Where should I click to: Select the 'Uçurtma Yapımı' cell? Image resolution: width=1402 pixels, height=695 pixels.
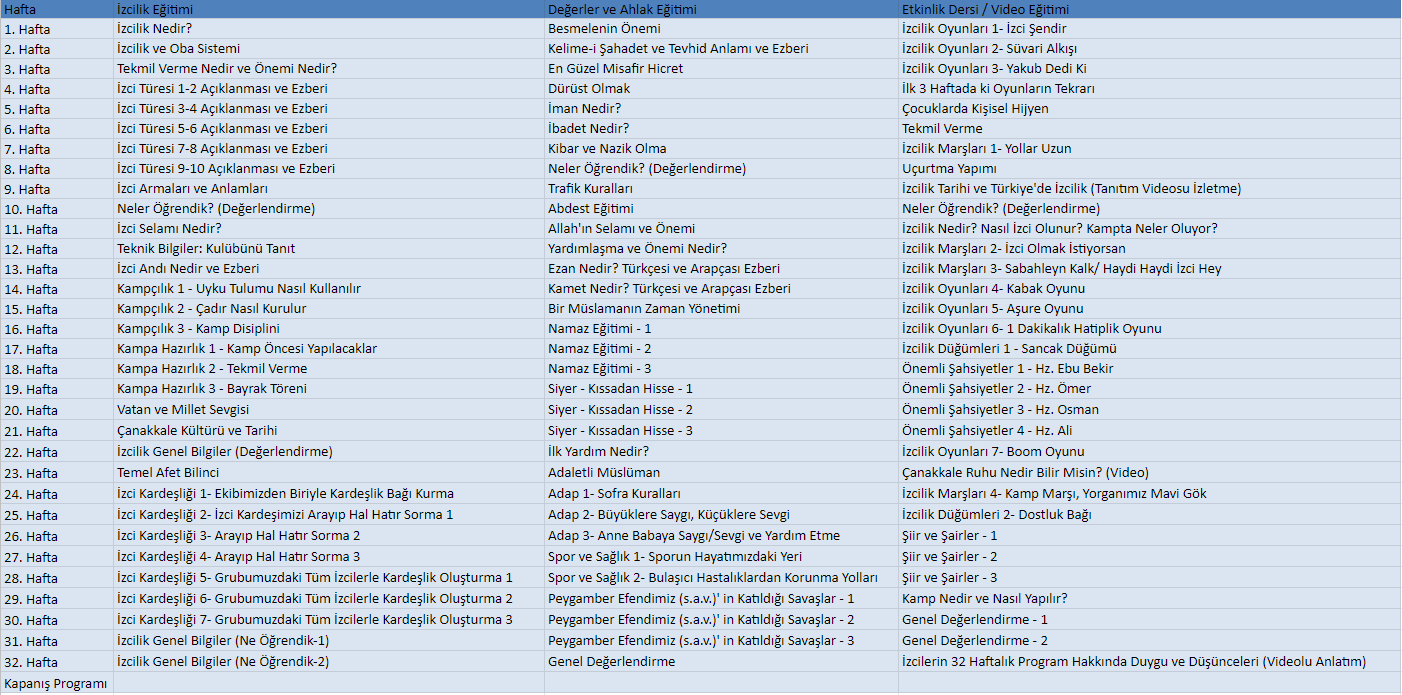[1149, 169]
